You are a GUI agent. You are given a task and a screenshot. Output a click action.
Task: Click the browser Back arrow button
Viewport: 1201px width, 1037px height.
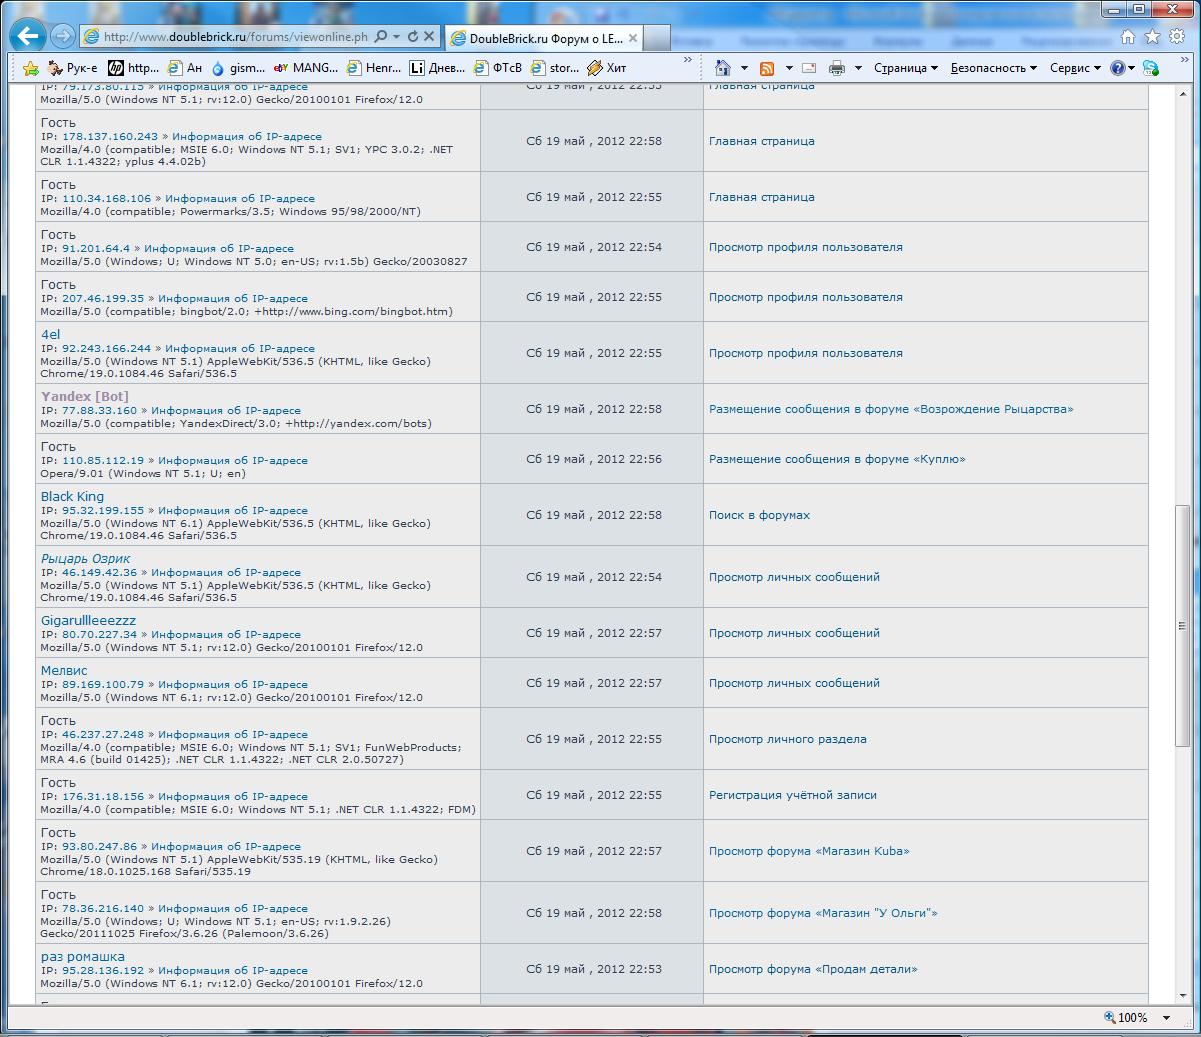coord(28,37)
